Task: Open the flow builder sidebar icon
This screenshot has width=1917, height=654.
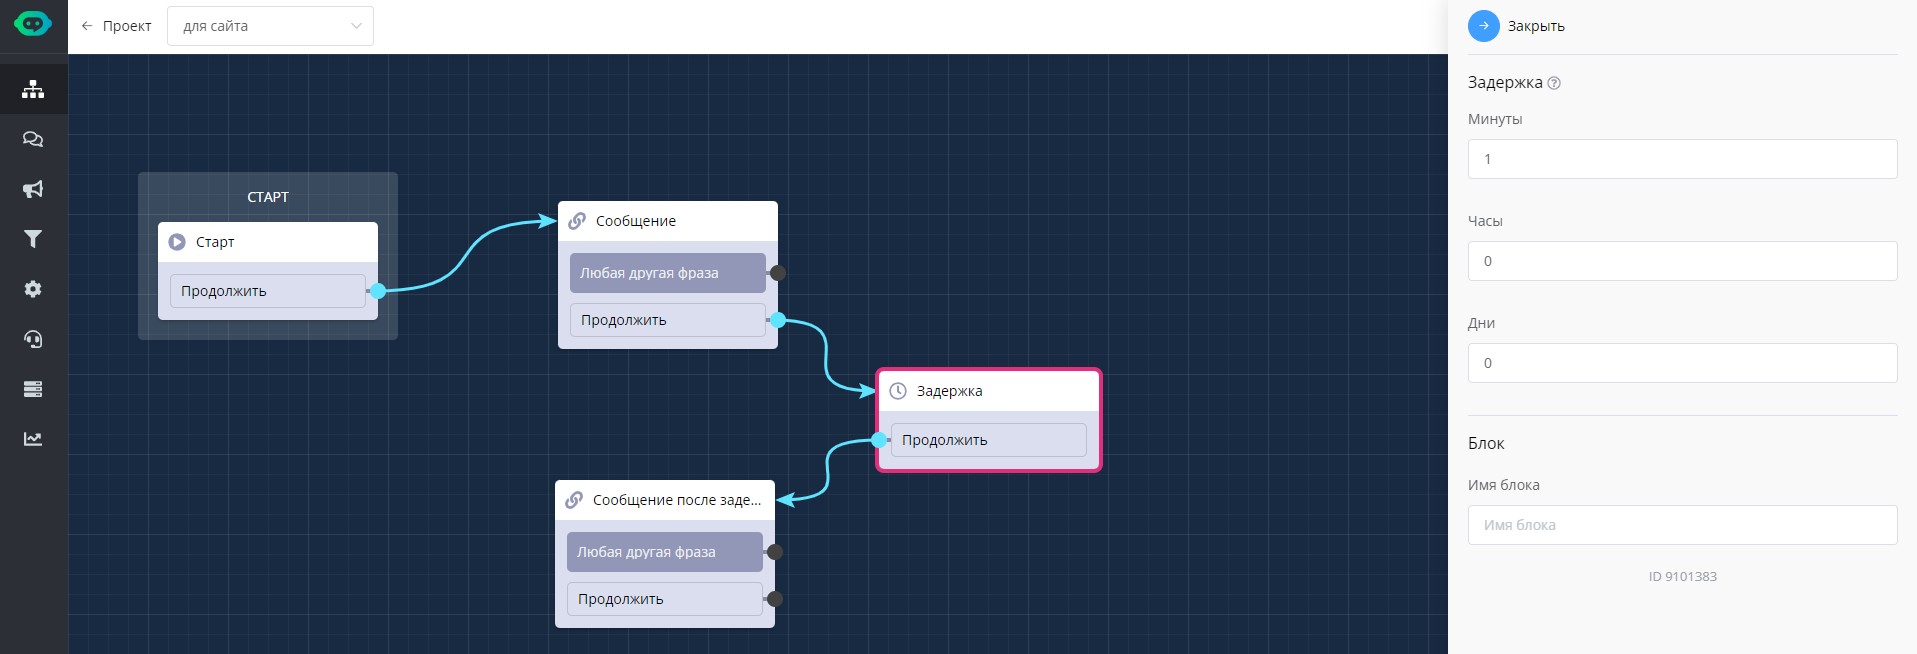Action: click(x=33, y=89)
